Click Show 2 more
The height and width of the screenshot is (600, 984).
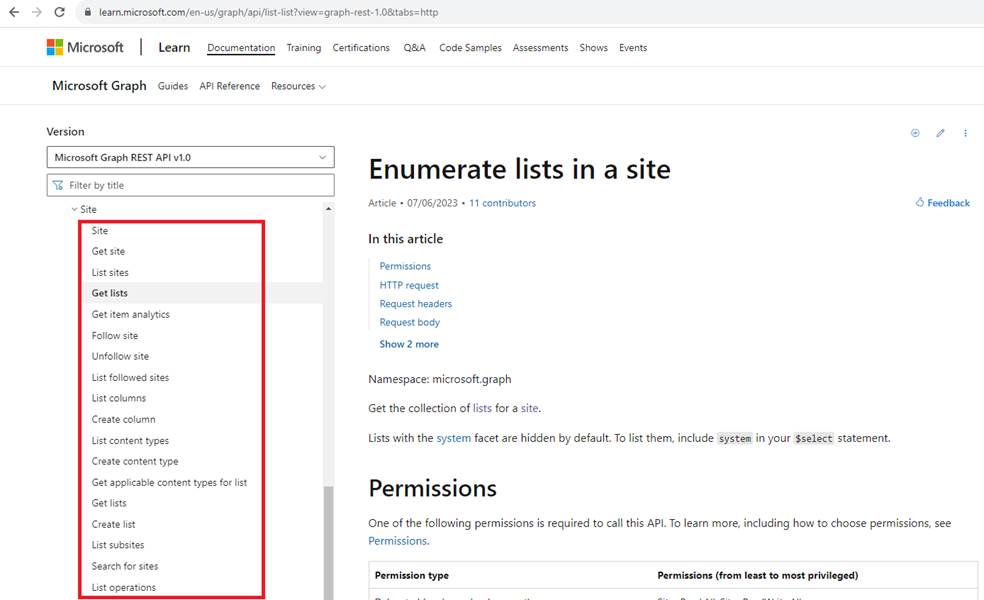pos(409,344)
